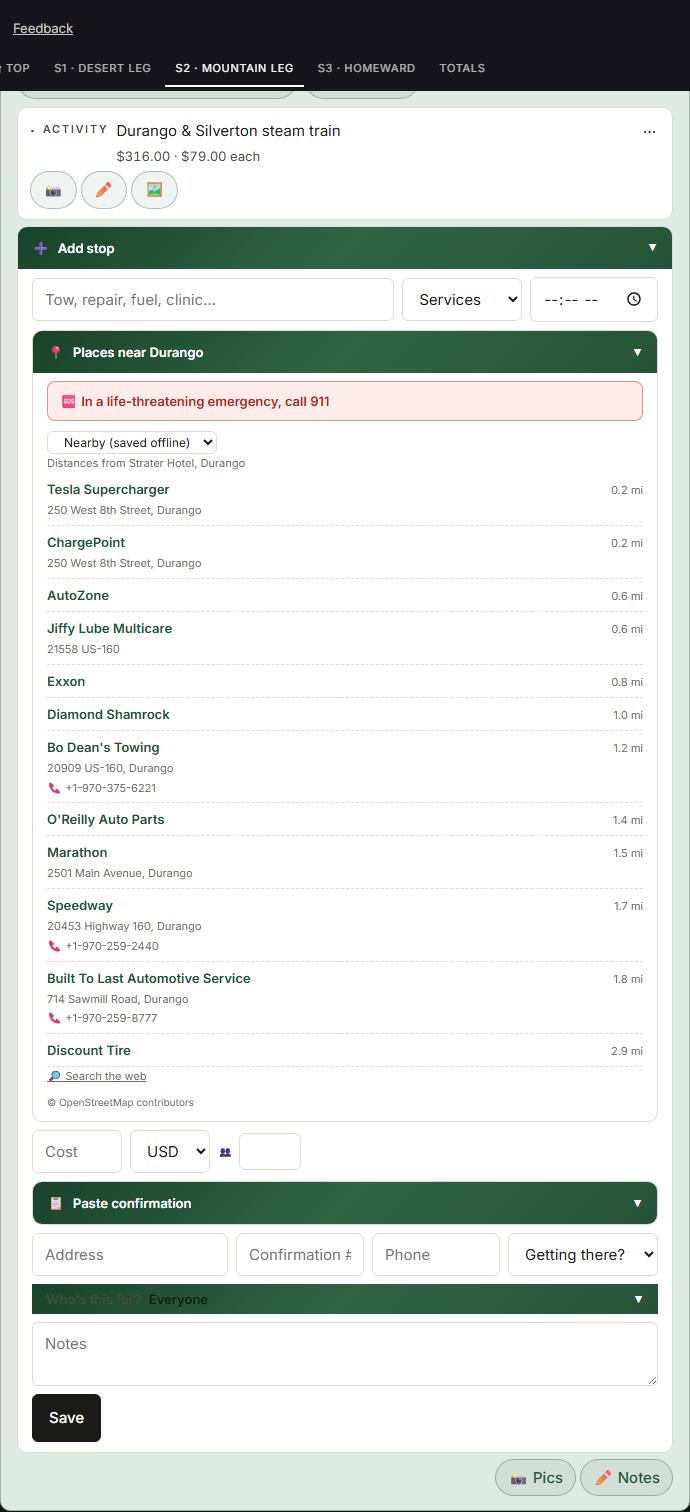Open the Nearby (saved offline) dropdown
690x1512 pixels.
[x=132, y=442]
